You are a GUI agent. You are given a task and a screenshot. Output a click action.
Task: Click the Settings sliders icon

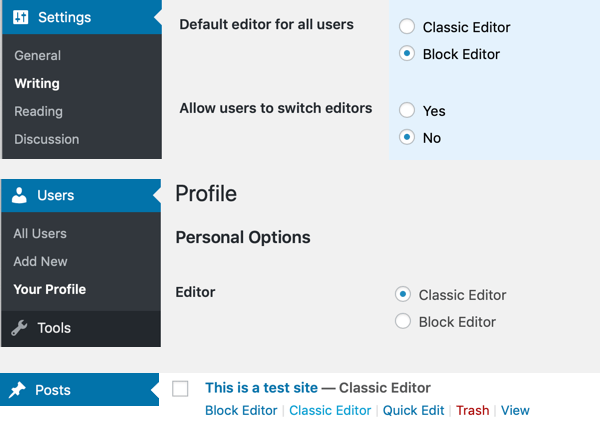coord(20,17)
